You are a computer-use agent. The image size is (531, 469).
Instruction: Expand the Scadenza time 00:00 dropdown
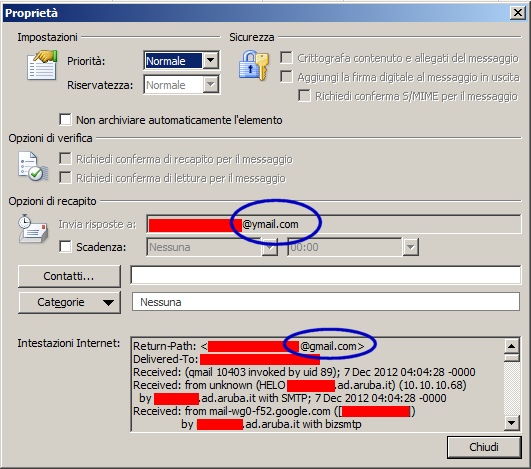pyautogui.click(x=410, y=247)
